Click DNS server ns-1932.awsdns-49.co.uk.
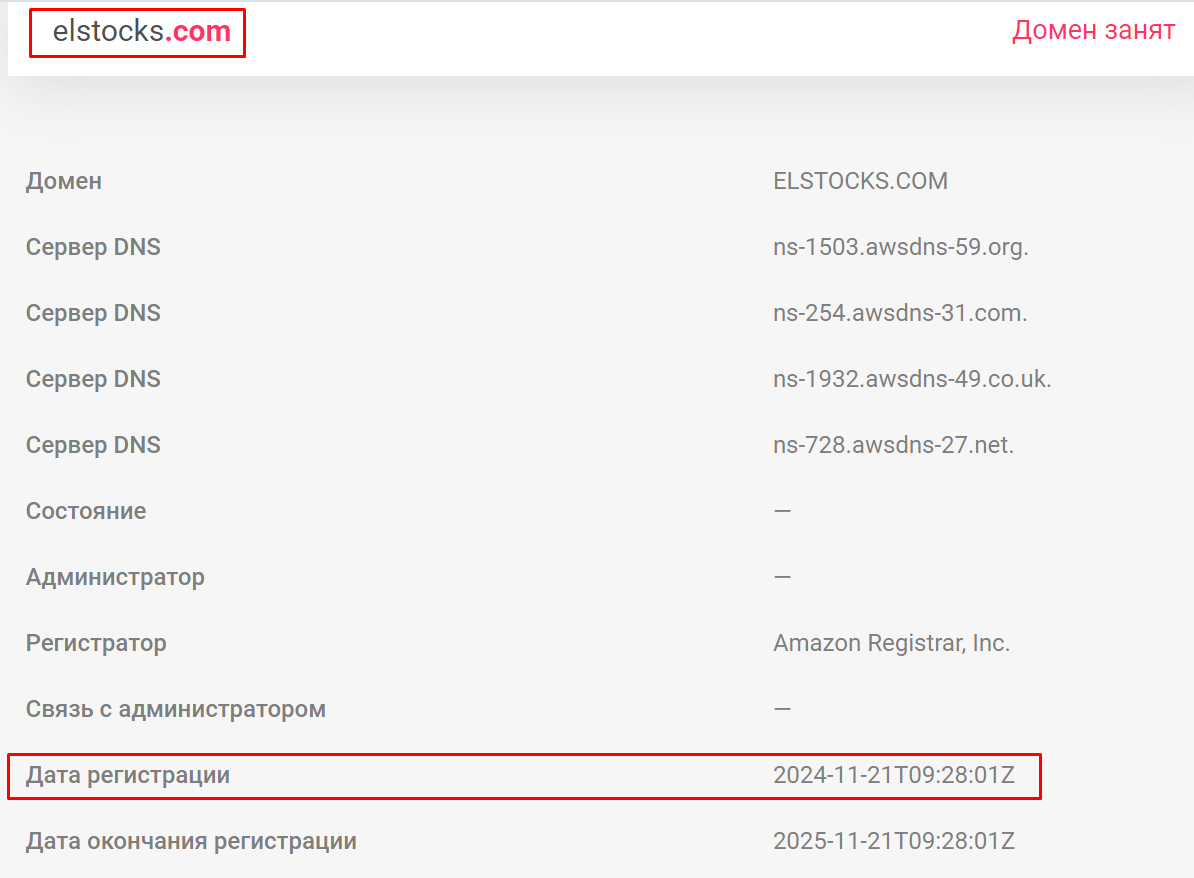This screenshot has height=878, width=1194. (x=912, y=379)
